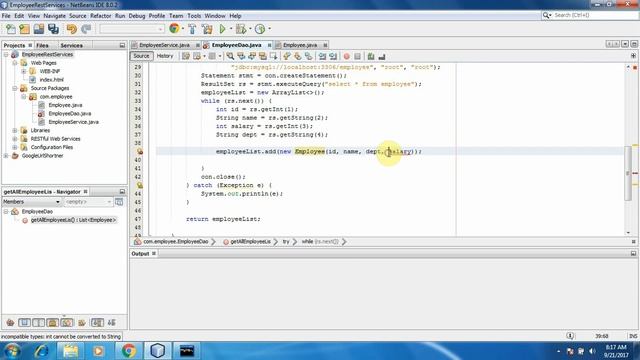Click the Profile Project clock icon
The width and height of the screenshot is (640, 360).
point(260,29)
